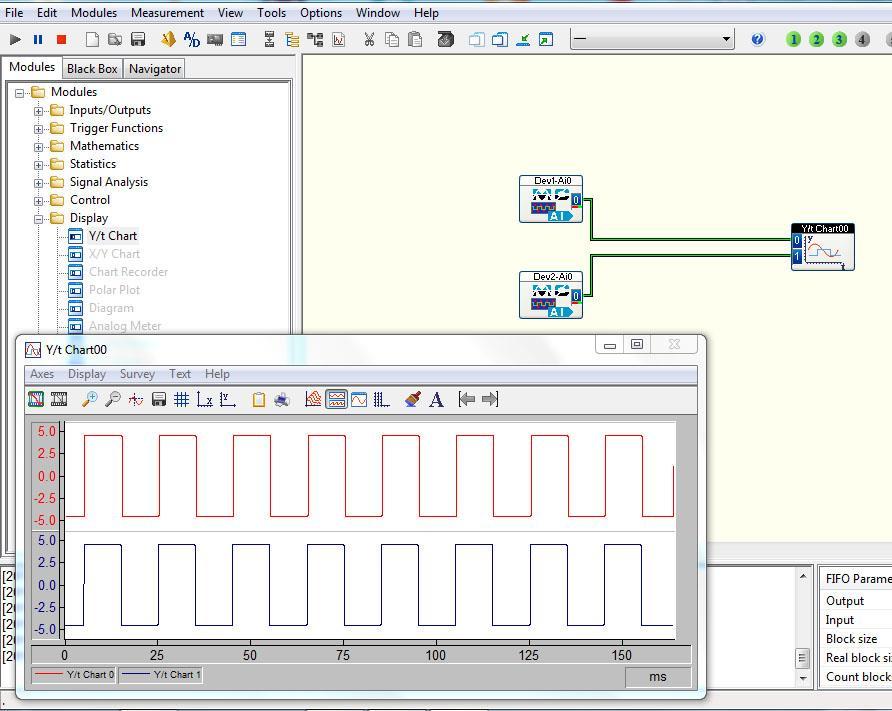
Task: Expand the Signal Analysis folder
Action: (x=38, y=183)
